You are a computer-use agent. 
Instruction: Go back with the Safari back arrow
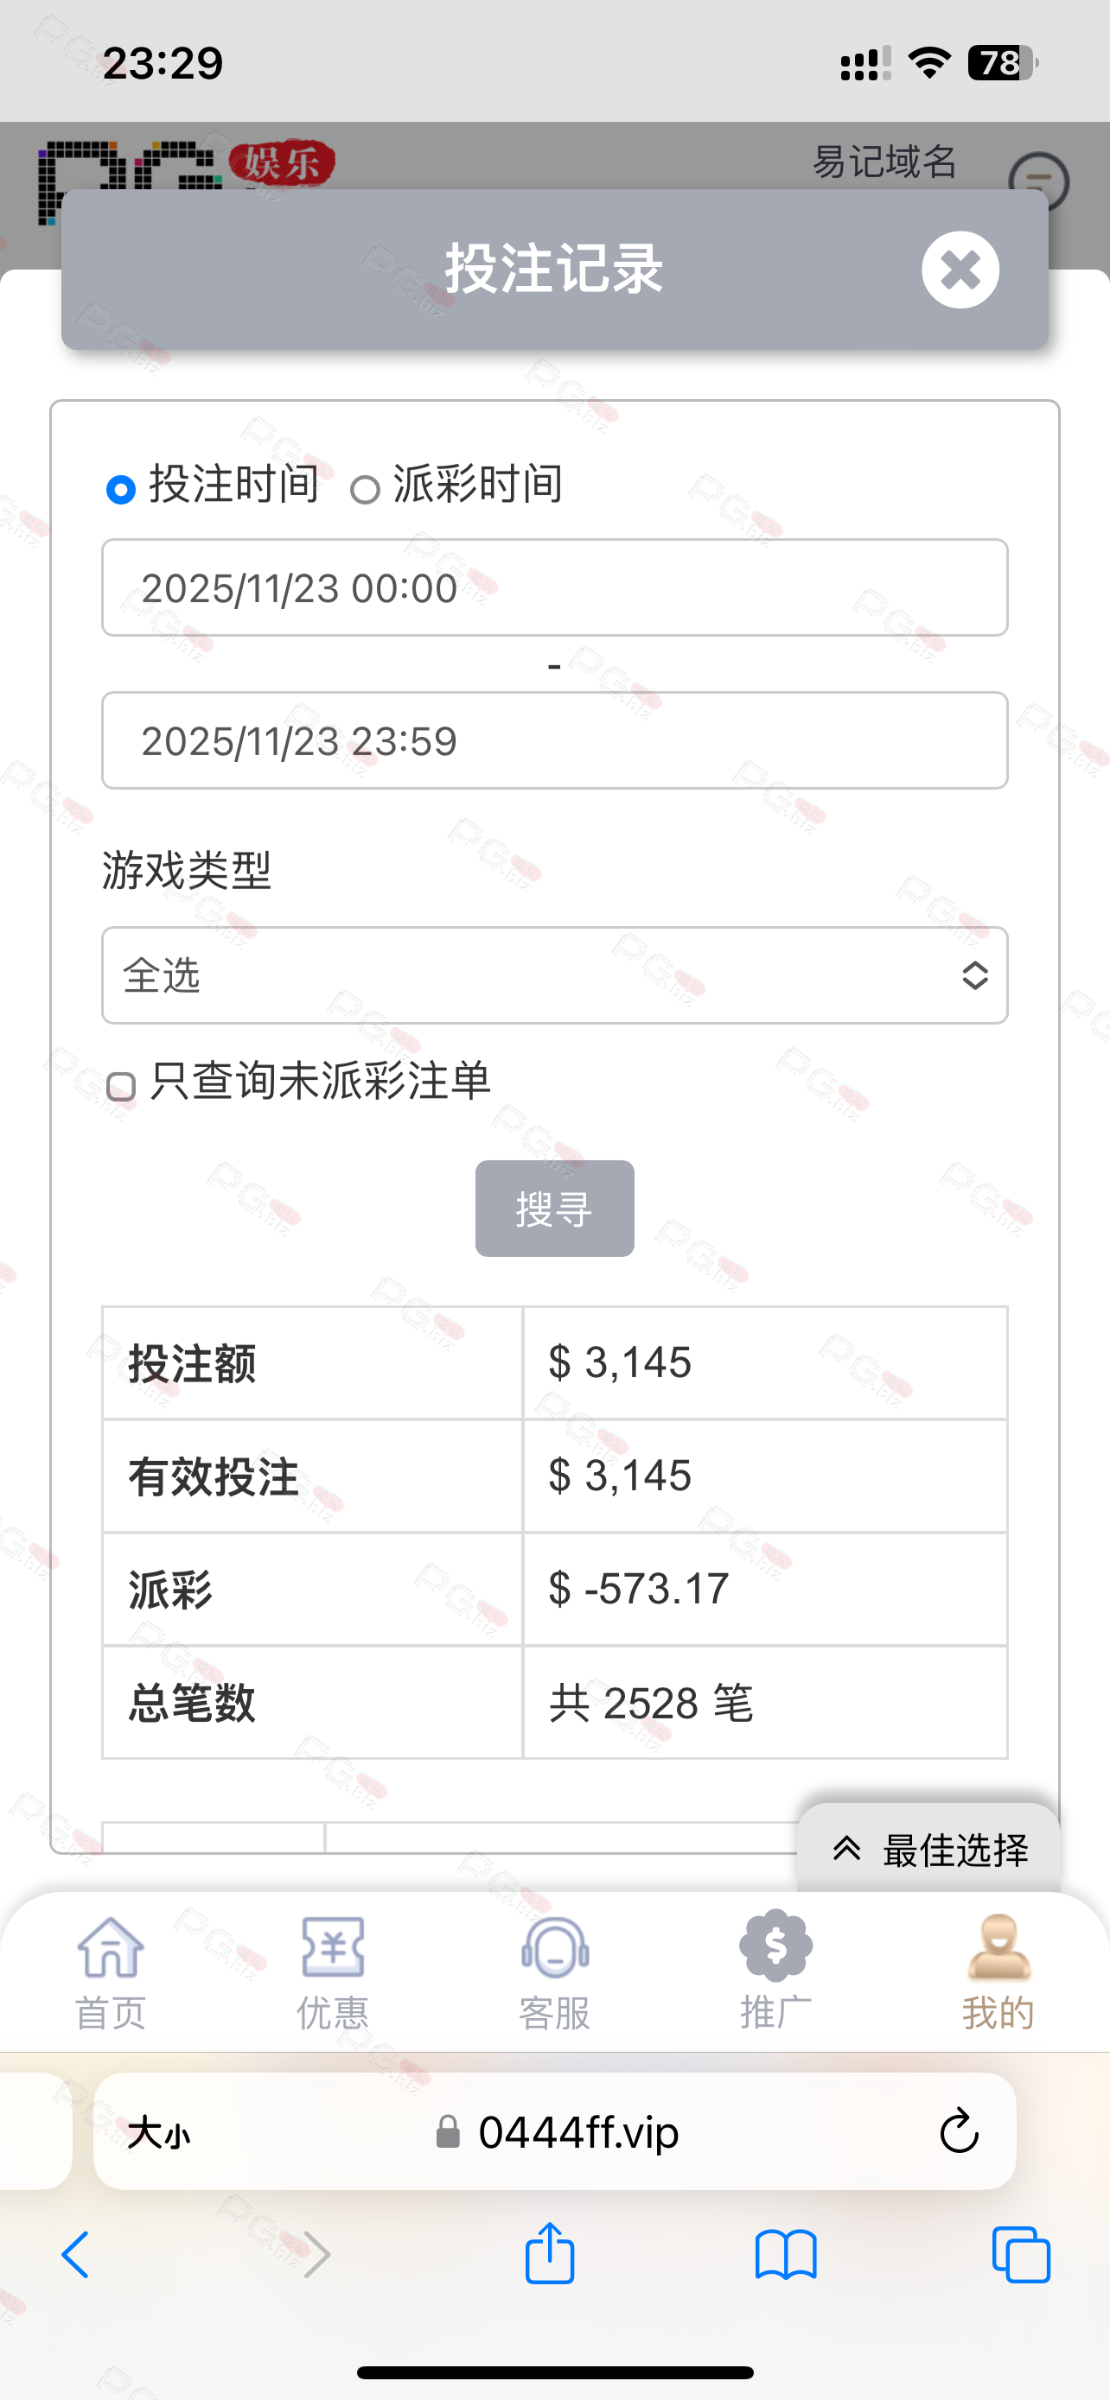tap(76, 2254)
